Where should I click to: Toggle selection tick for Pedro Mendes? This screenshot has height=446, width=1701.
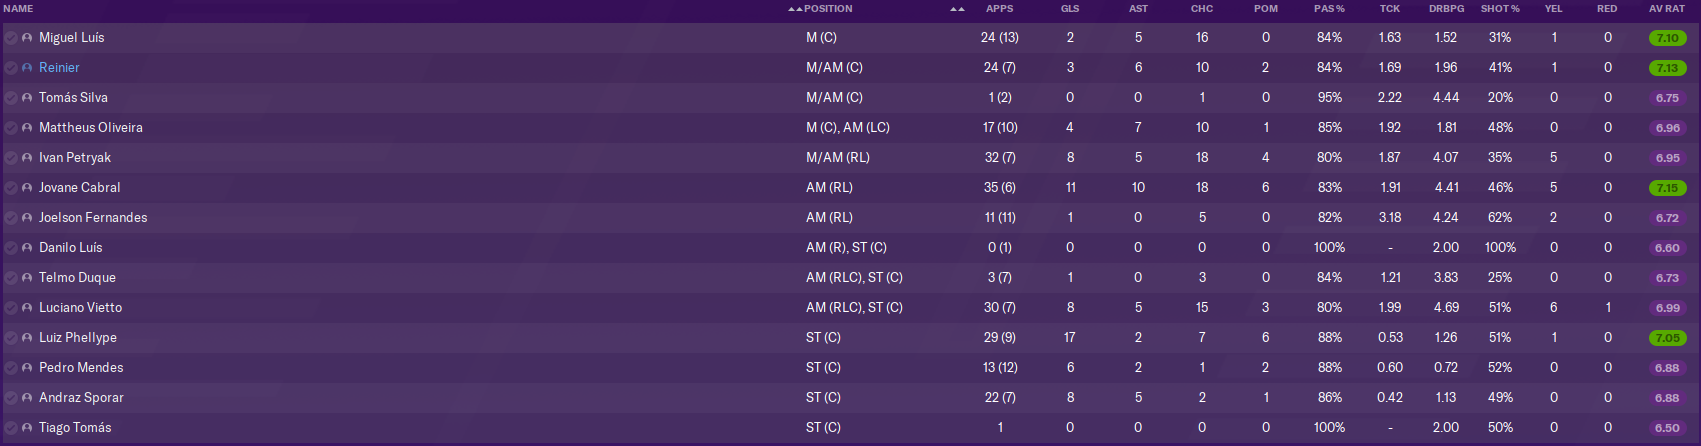pos(11,368)
